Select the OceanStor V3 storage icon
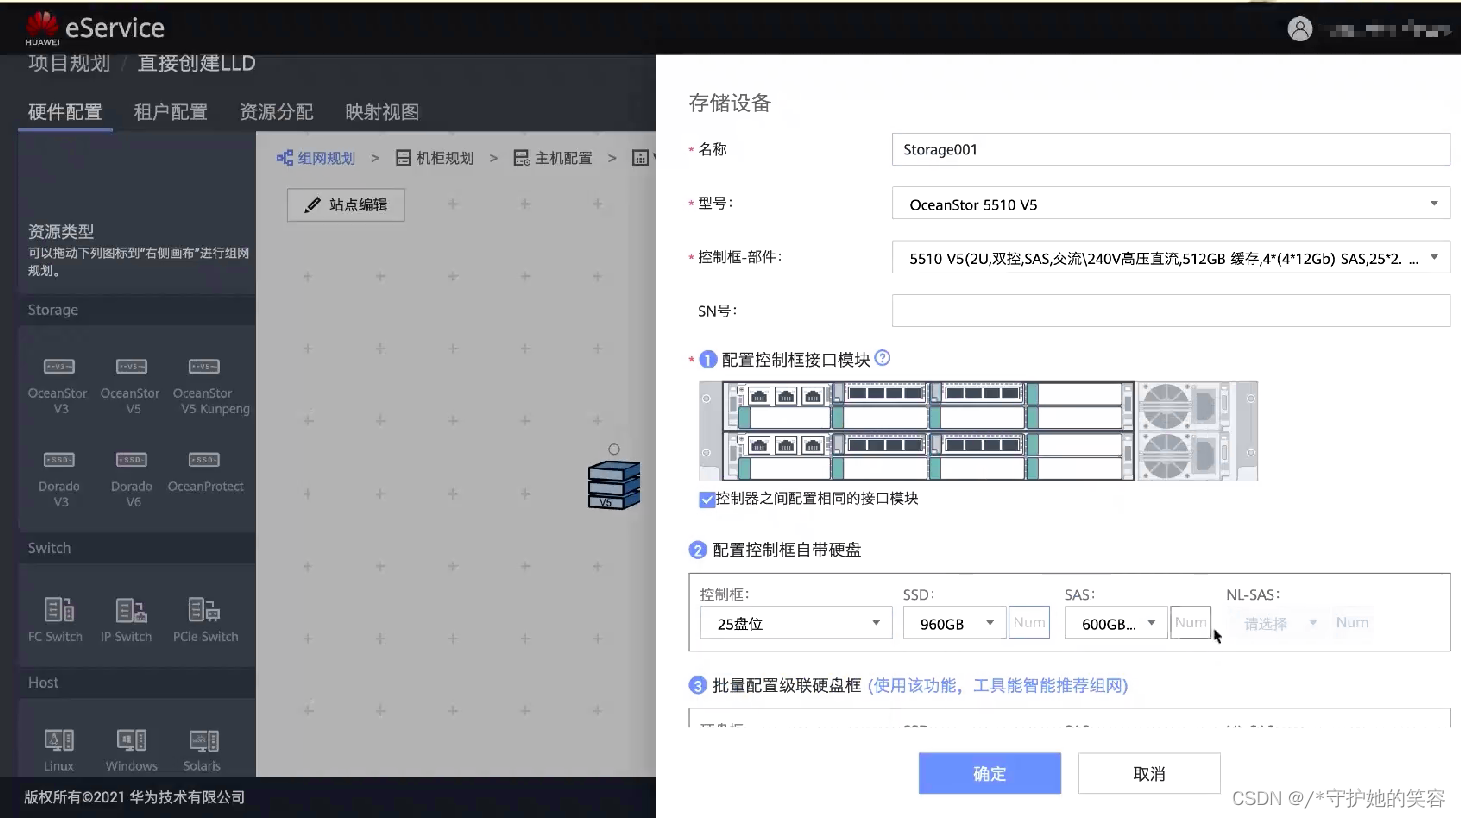 59,367
